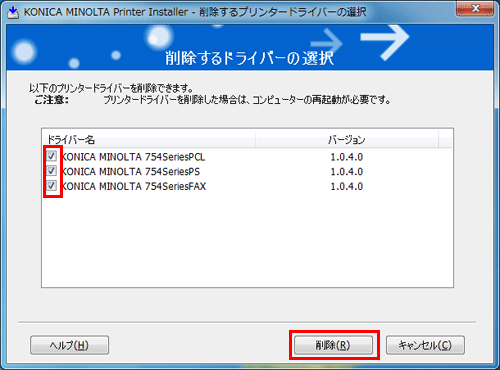Click the installer icon in title bar
Screen dimensions: 500x370
[13, 12]
